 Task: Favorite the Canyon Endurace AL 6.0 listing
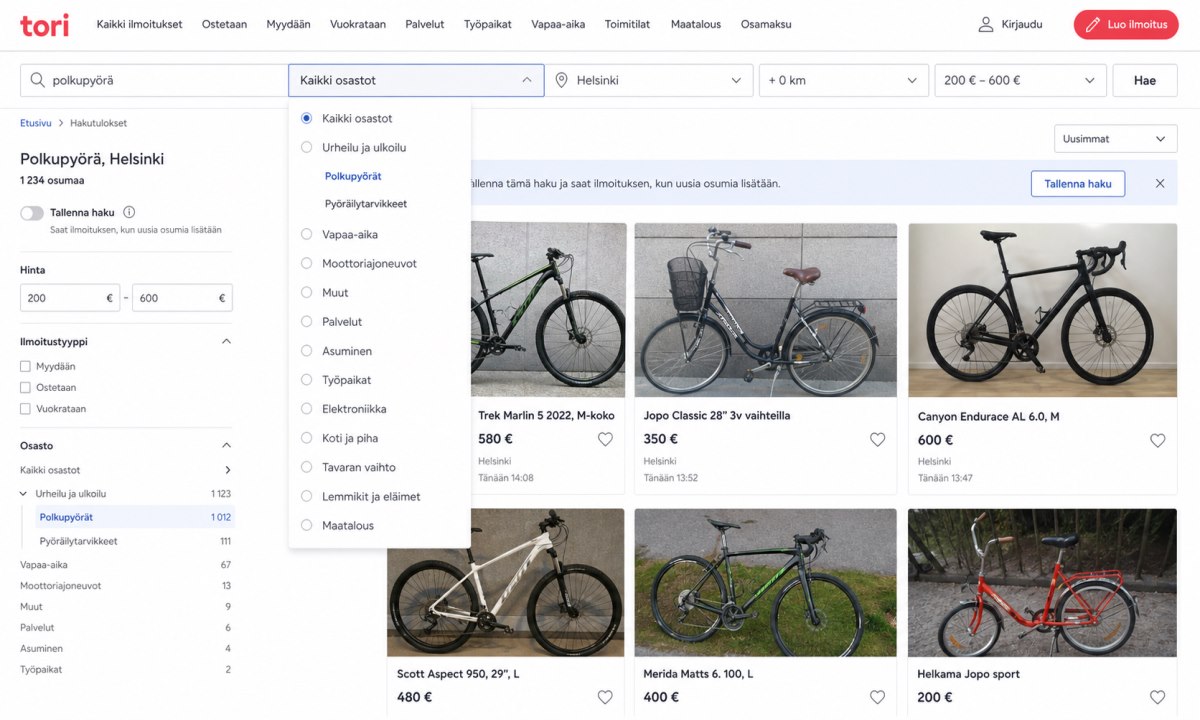tap(1157, 440)
